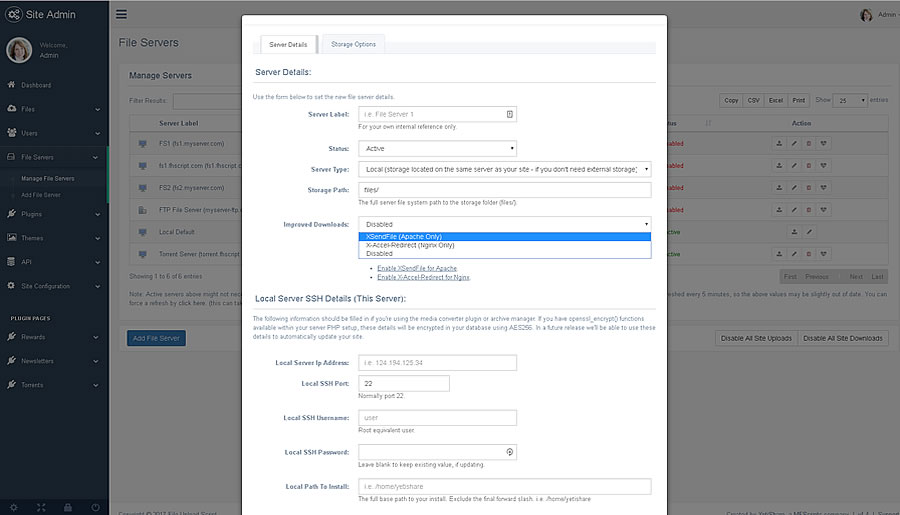
Task: Click the Site Configuration gear icon
Action: click(x=11, y=285)
